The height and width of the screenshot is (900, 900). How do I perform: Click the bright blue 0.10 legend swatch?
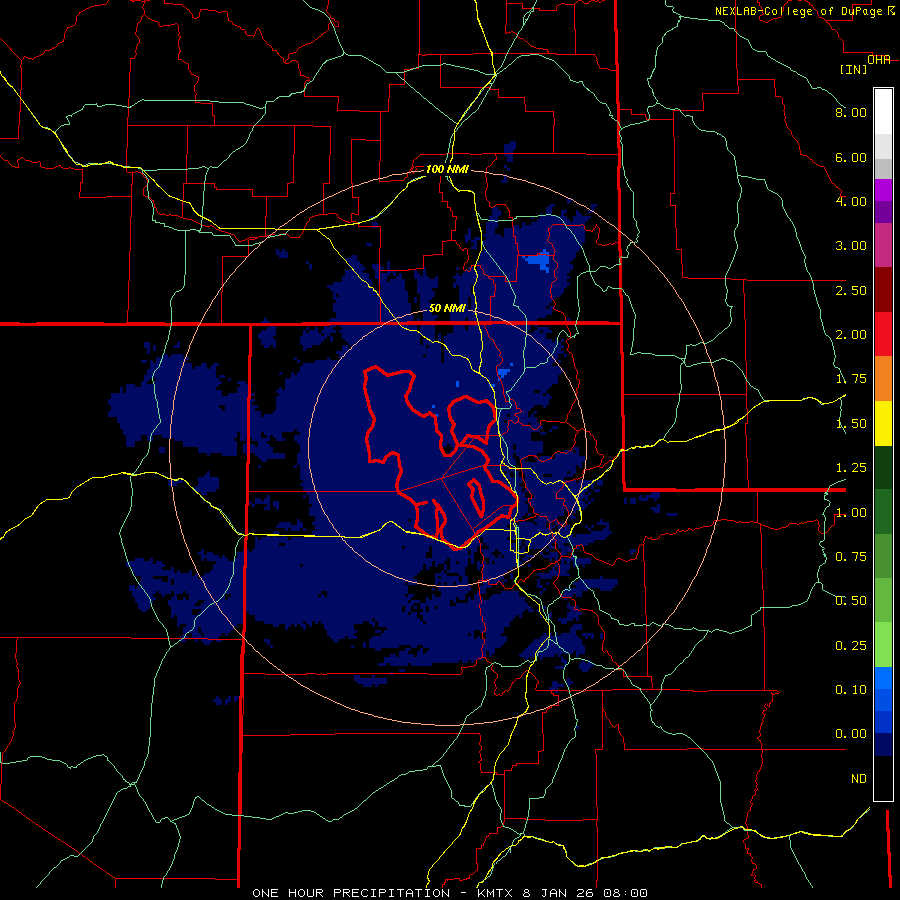[x=883, y=678]
